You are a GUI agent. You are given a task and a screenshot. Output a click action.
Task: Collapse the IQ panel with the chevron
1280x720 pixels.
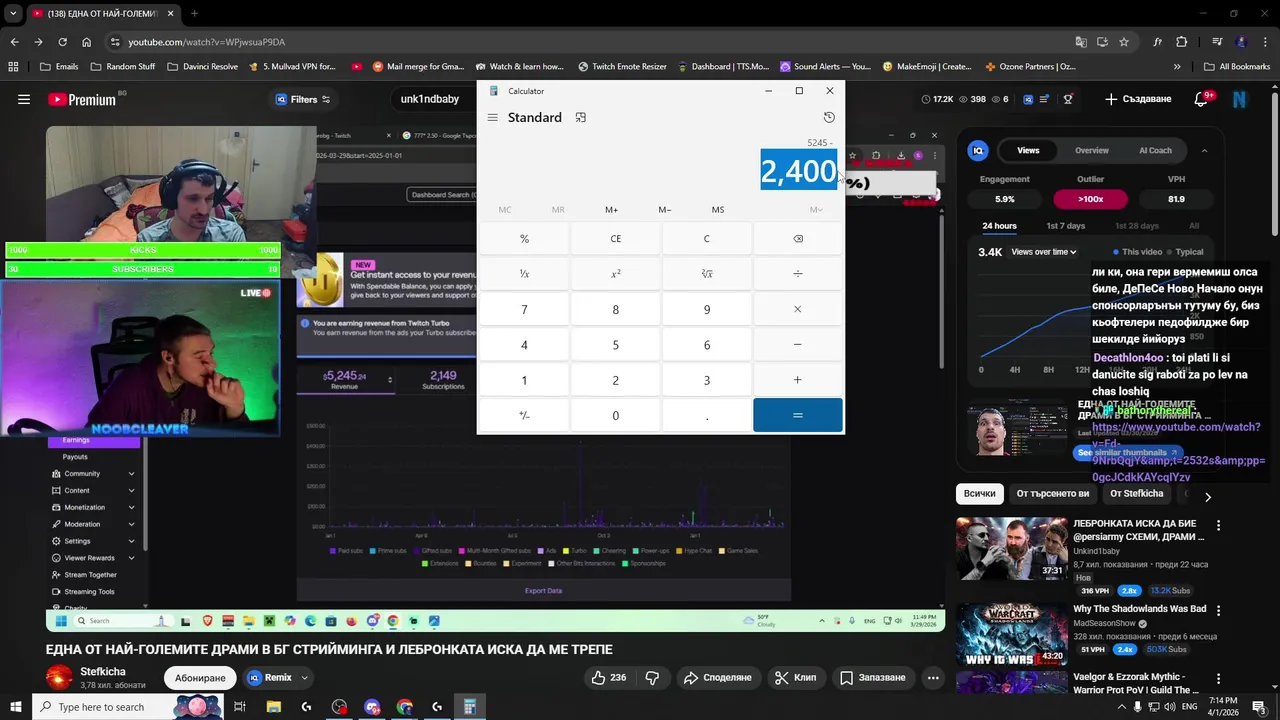click(1204, 151)
